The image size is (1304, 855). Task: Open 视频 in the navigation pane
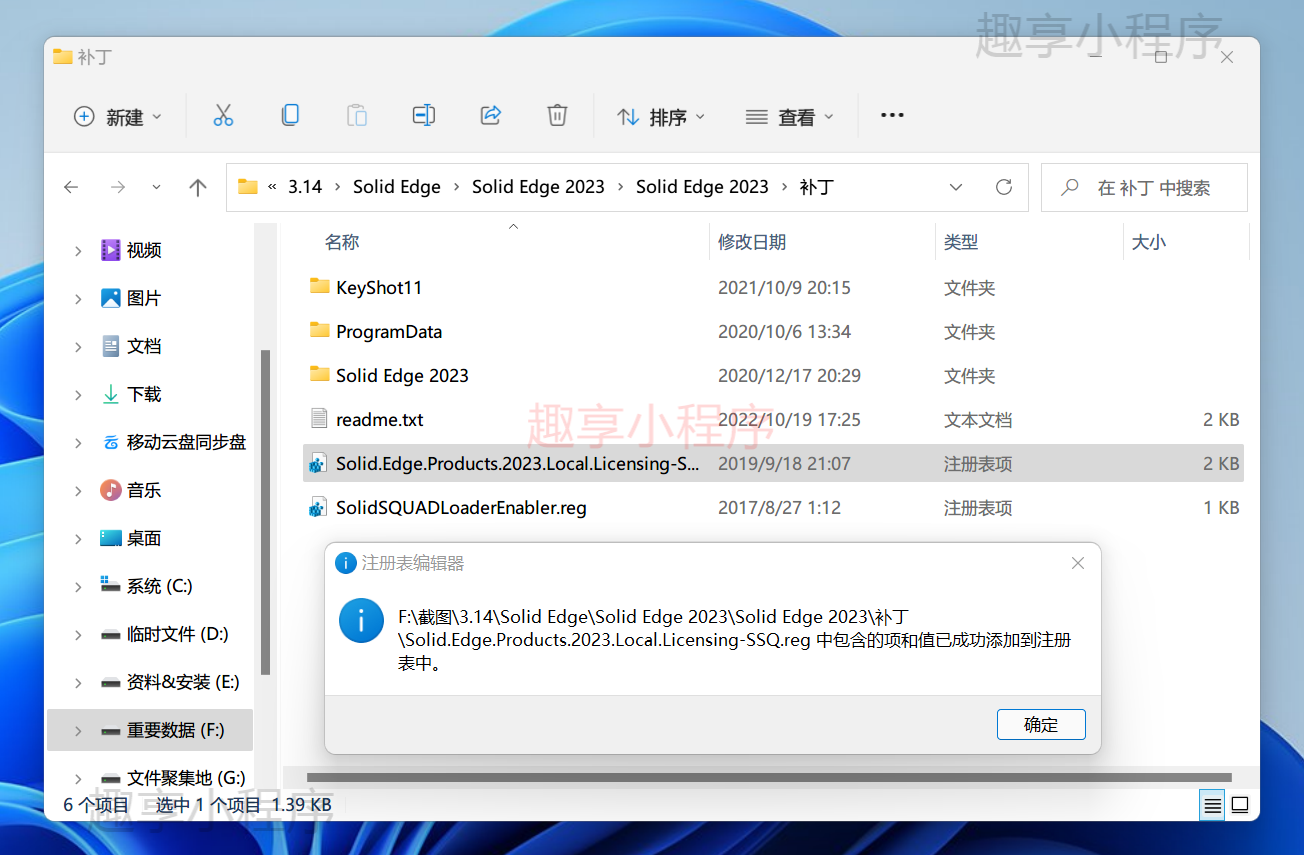tap(144, 250)
